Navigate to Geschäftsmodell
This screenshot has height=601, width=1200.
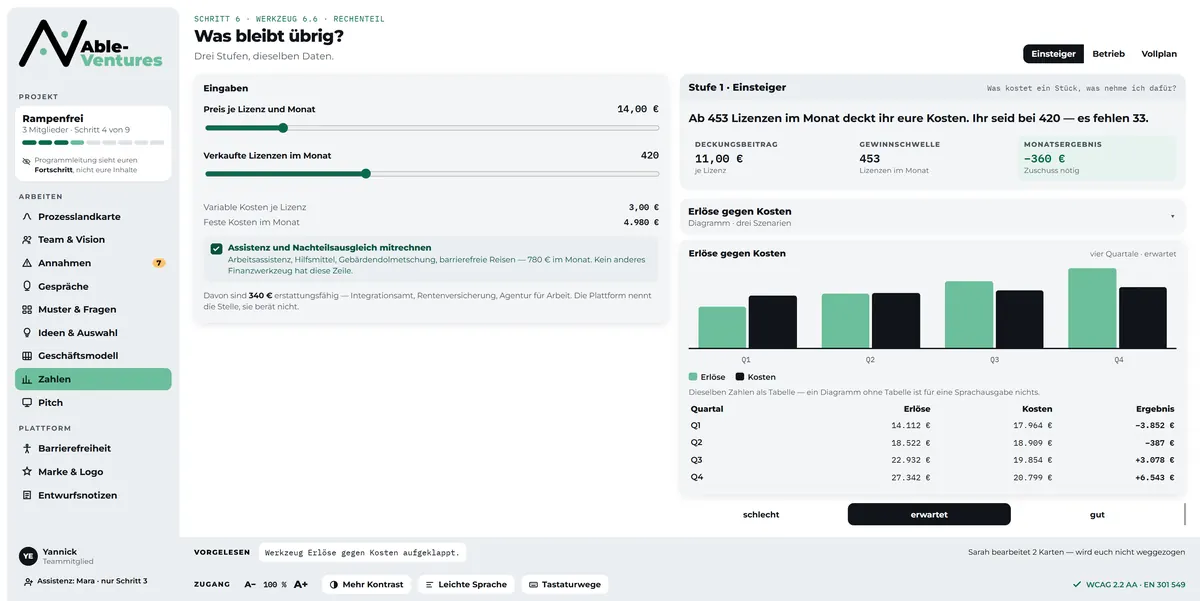tap(93, 356)
